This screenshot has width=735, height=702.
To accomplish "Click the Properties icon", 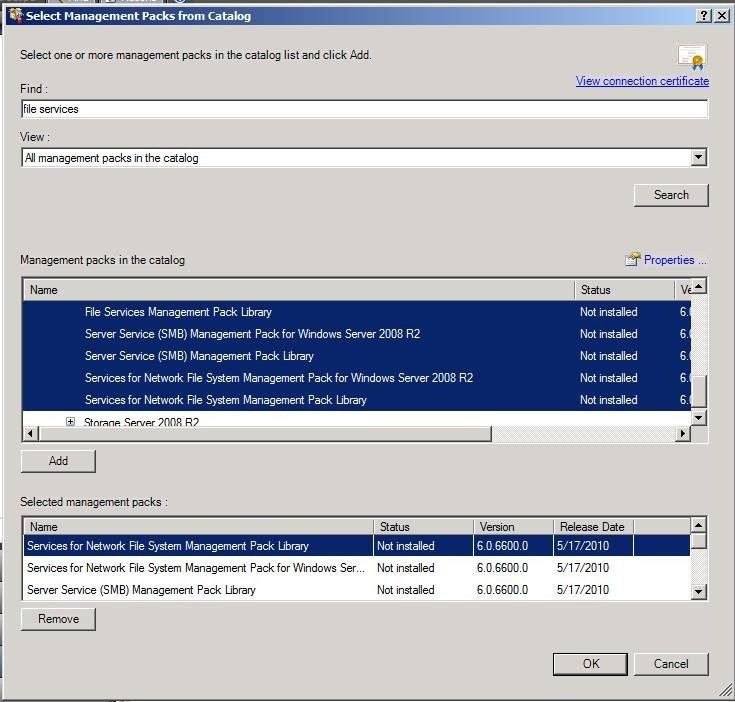I will [x=632, y=259].
